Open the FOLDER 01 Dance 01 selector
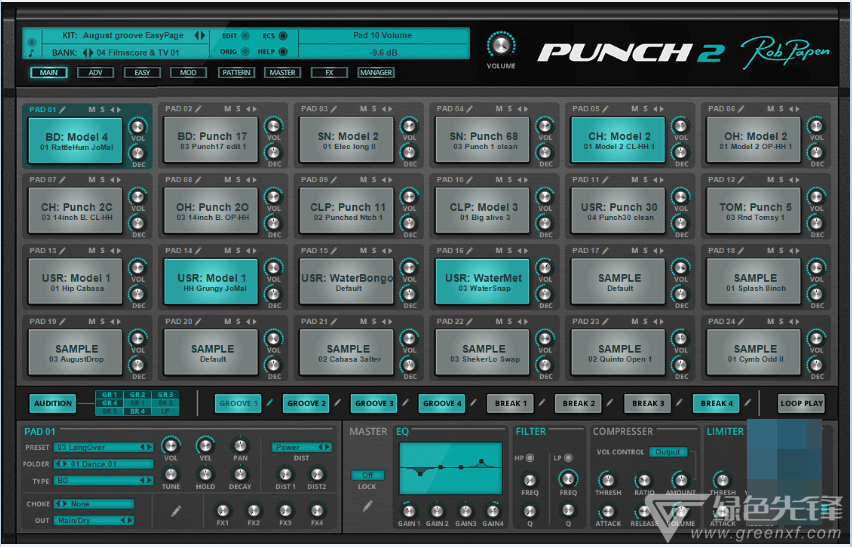The width and height of the screenshot is (852, 547). click(x=103, y=464)
